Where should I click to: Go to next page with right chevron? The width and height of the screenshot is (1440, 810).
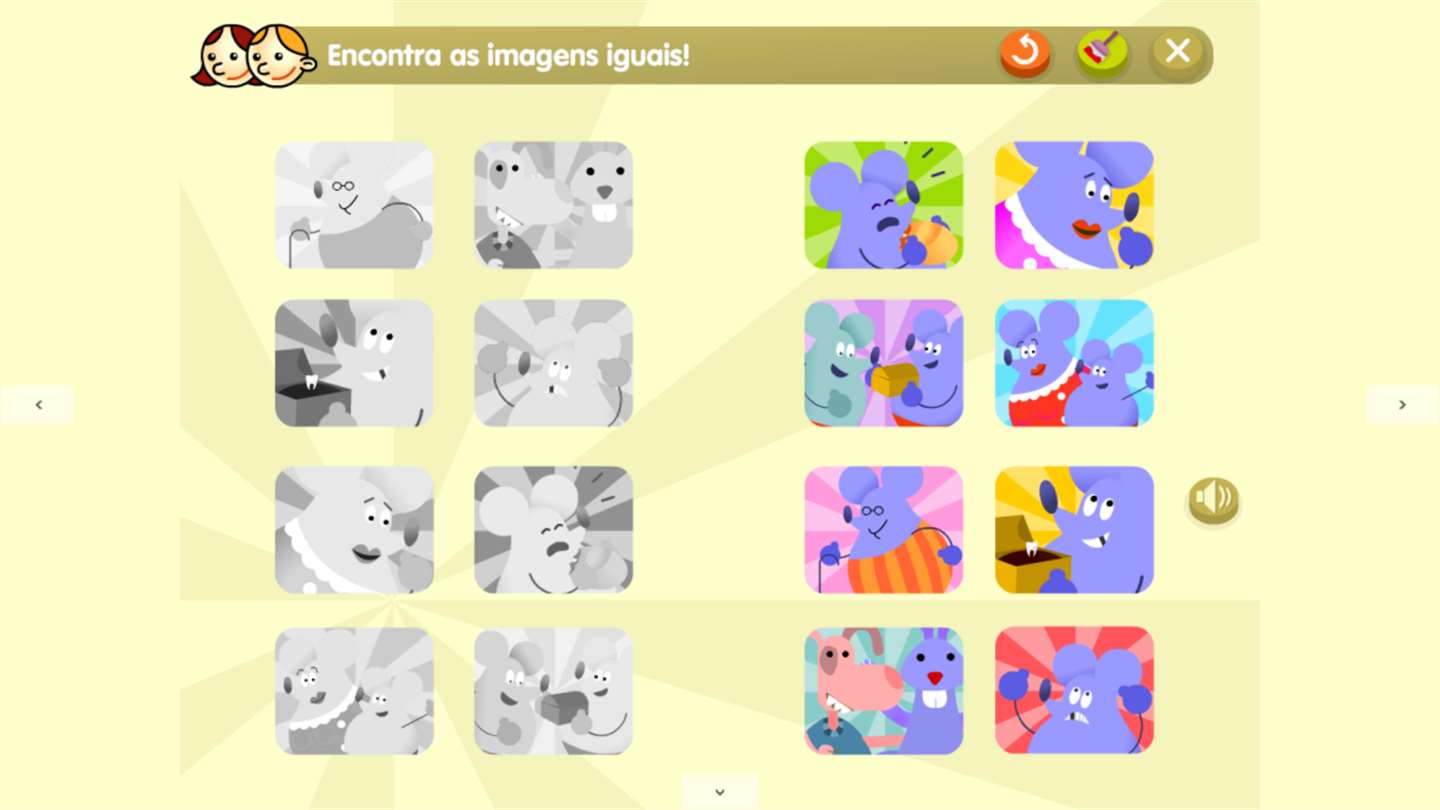coord(1402,405)
